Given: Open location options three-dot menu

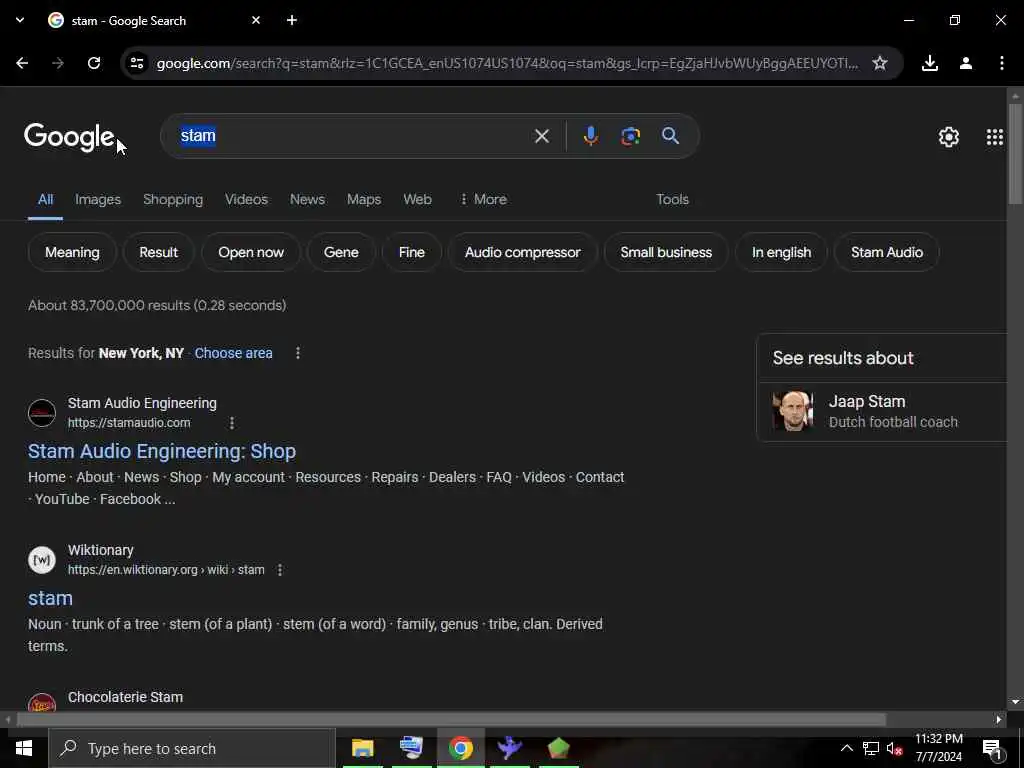Looking at the screenshot, I should pos(298,353).
